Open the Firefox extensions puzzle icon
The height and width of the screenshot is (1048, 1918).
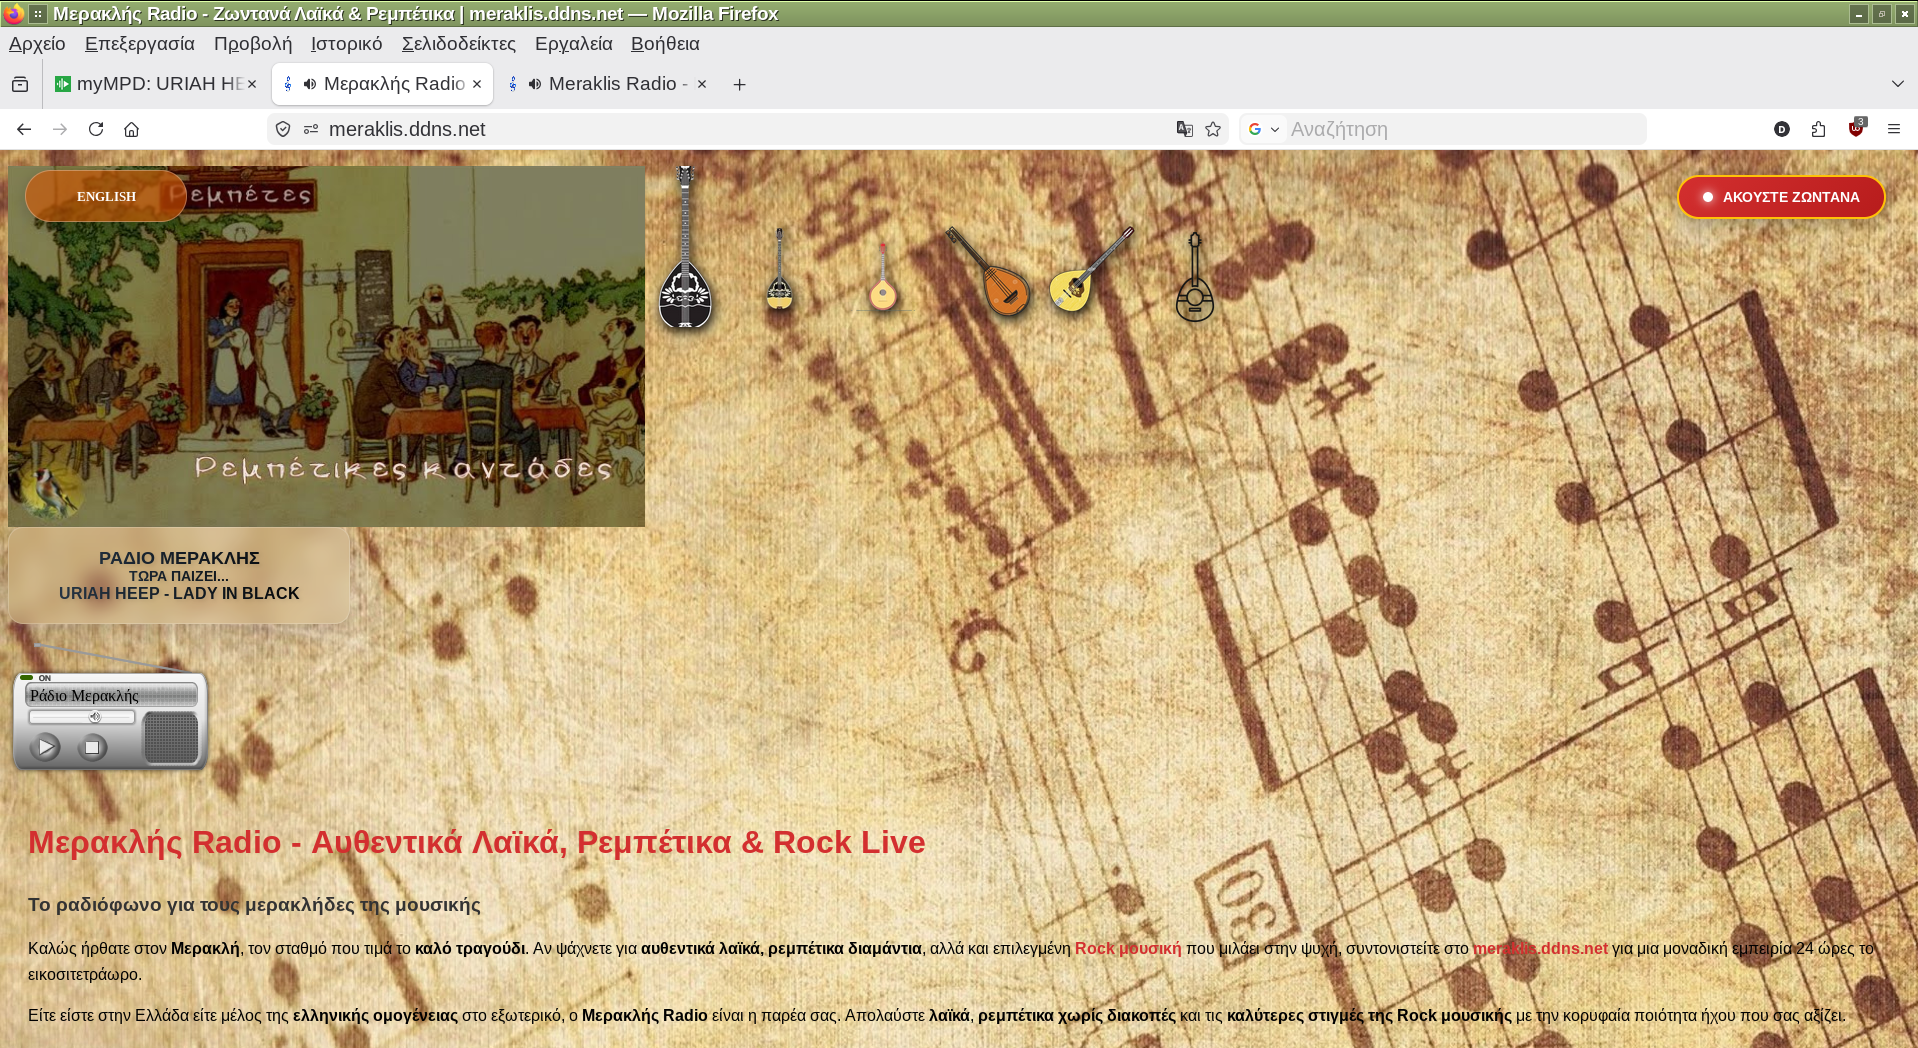point(1818,129)
